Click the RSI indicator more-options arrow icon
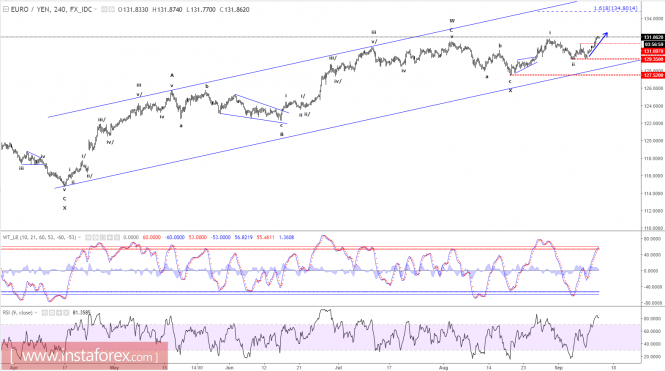The height and width of the screenshot is (371, 665). tap(59, 312)
